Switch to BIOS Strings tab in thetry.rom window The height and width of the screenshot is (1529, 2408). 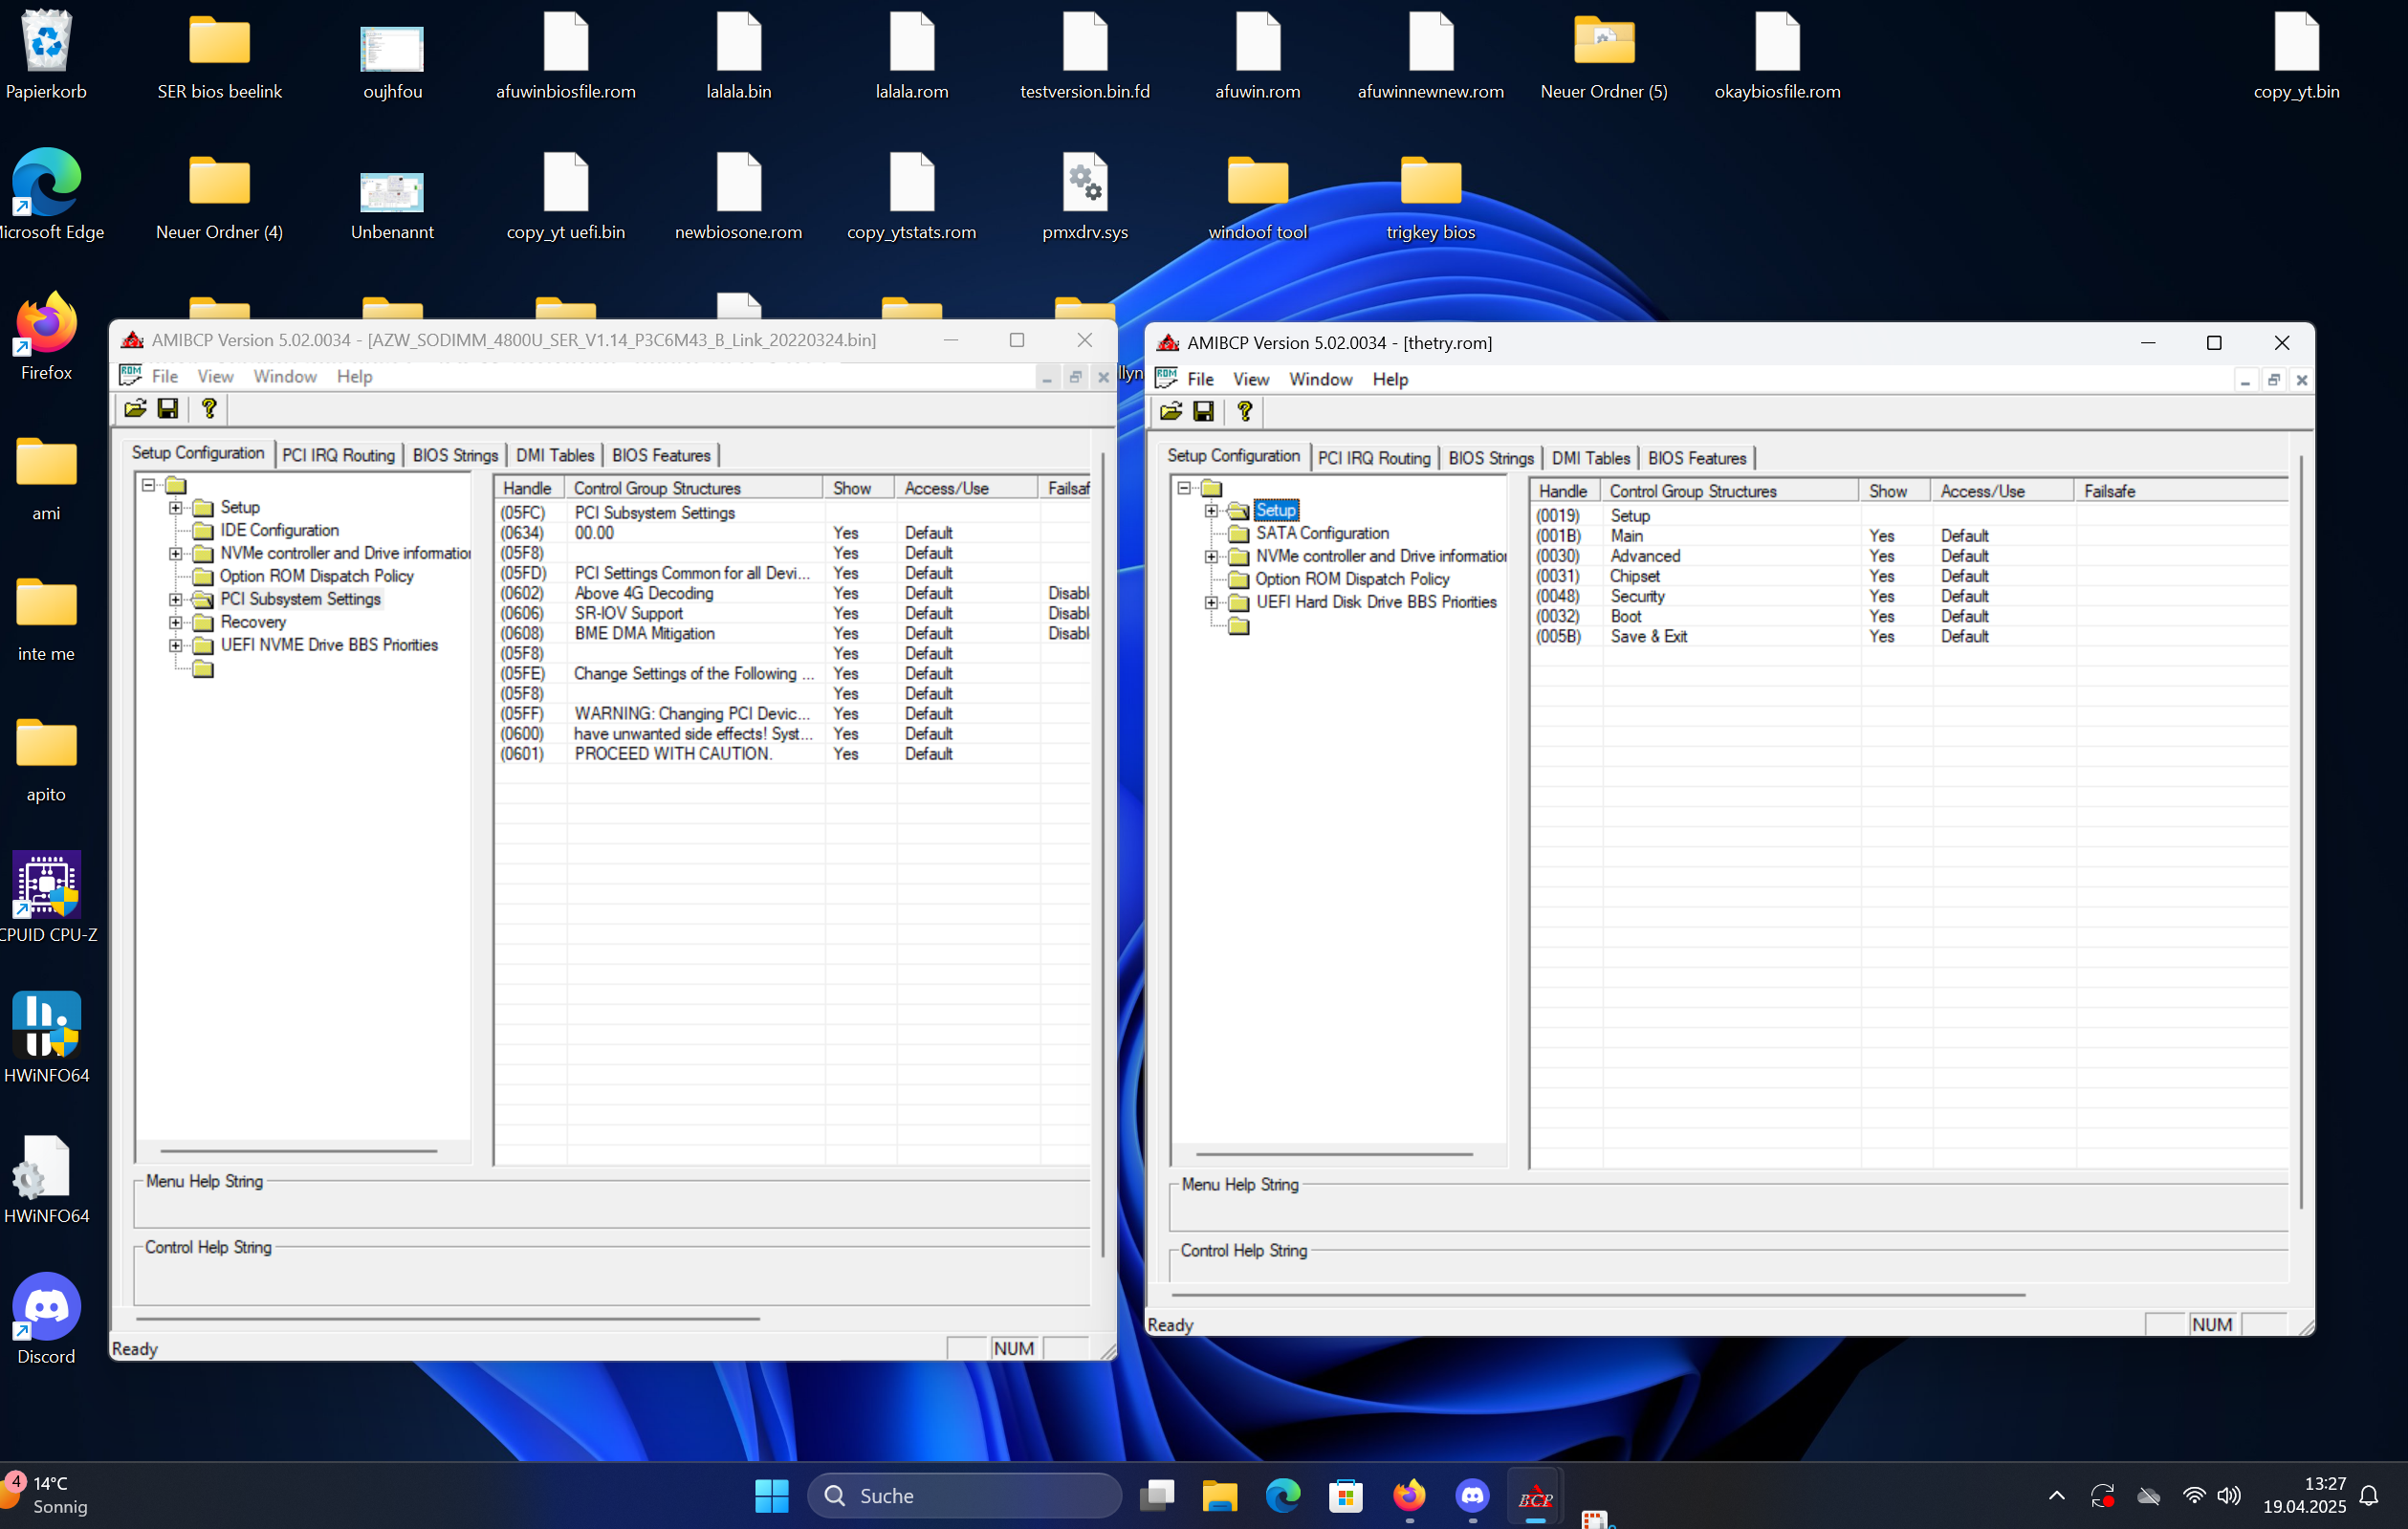[1490, 458]
